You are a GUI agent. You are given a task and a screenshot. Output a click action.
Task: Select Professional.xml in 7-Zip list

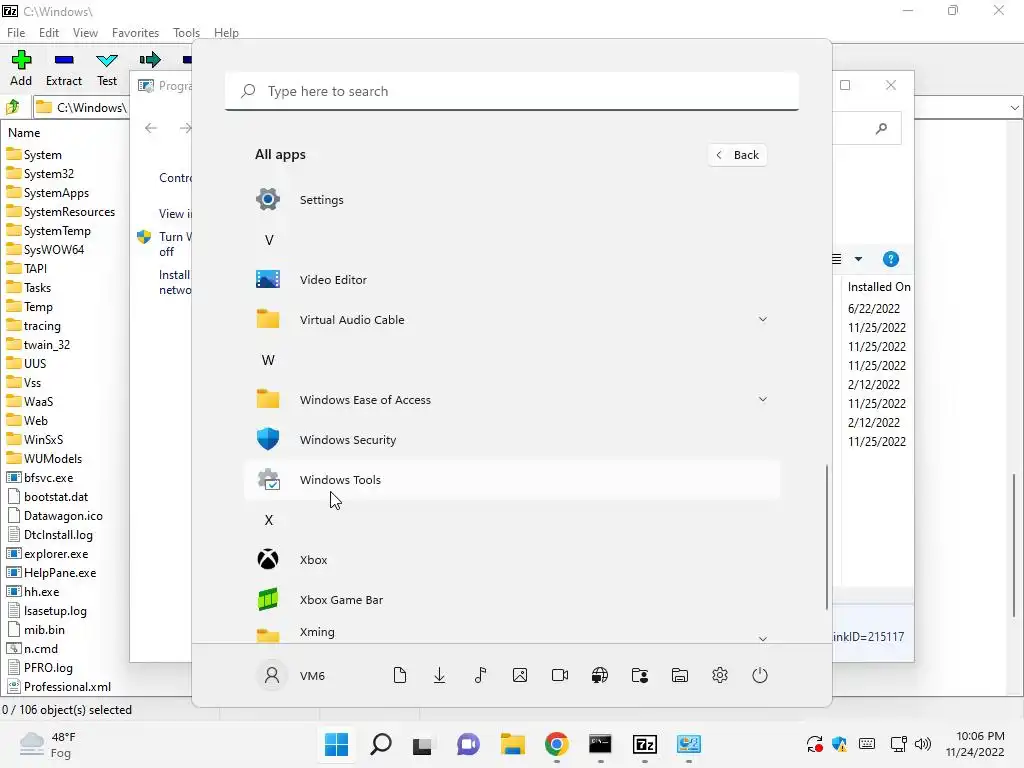(x=59, y=686)
